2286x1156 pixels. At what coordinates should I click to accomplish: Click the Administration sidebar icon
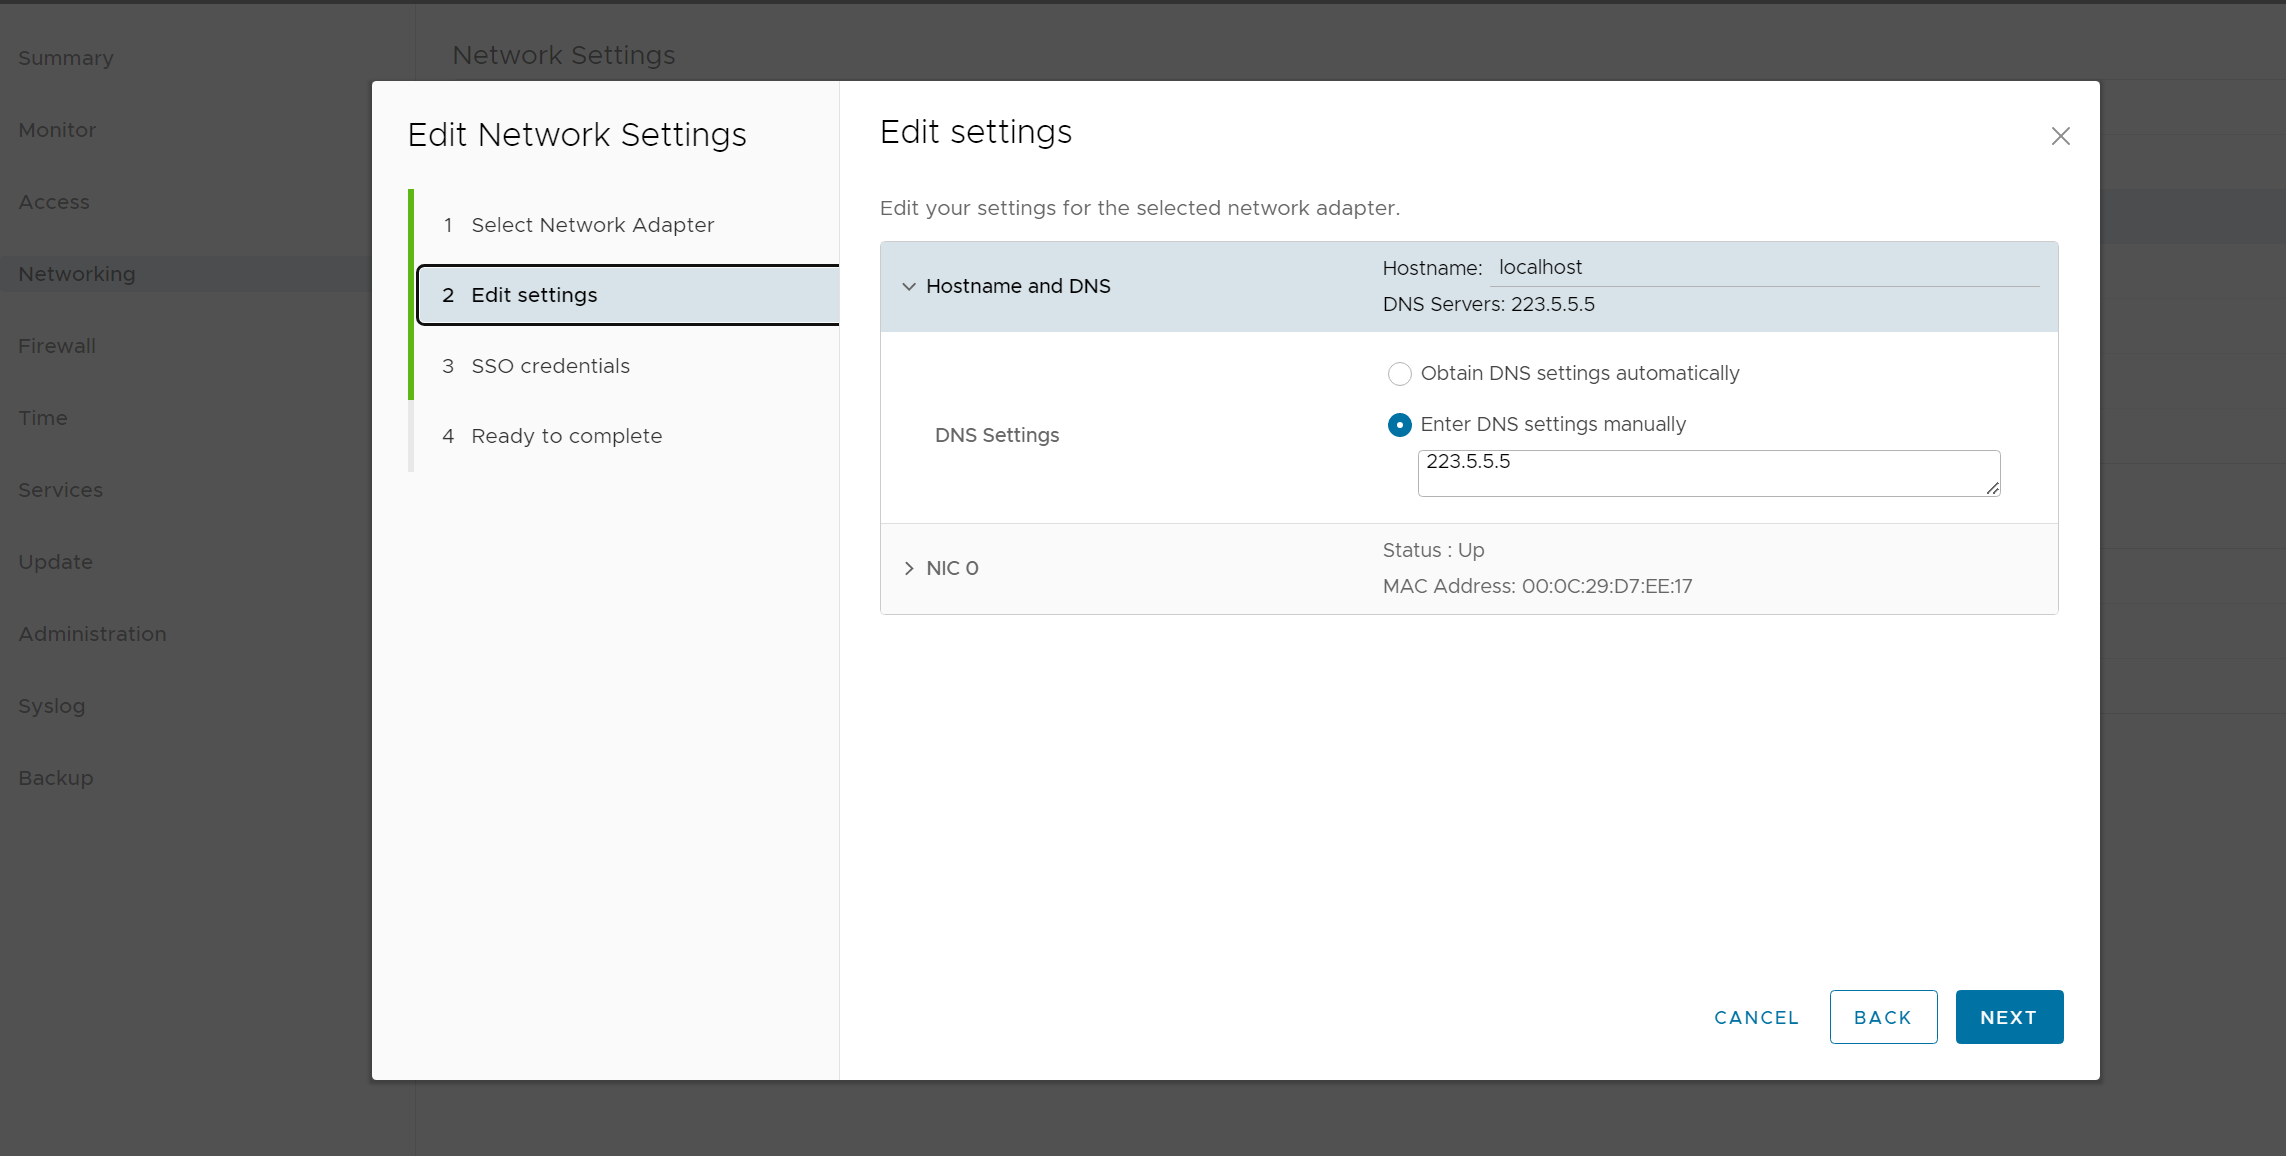coord(93,633)
